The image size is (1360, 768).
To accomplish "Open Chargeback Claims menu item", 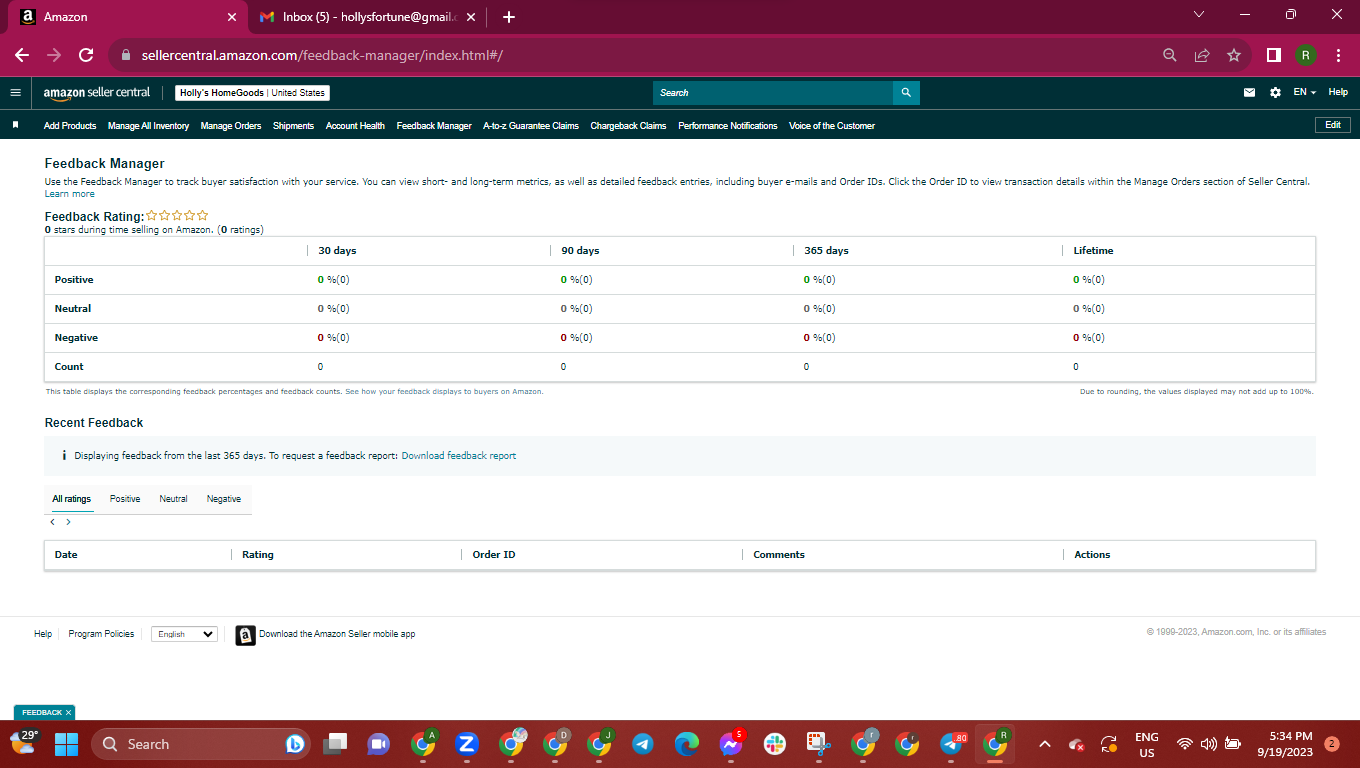I will [x=628, y=126].
